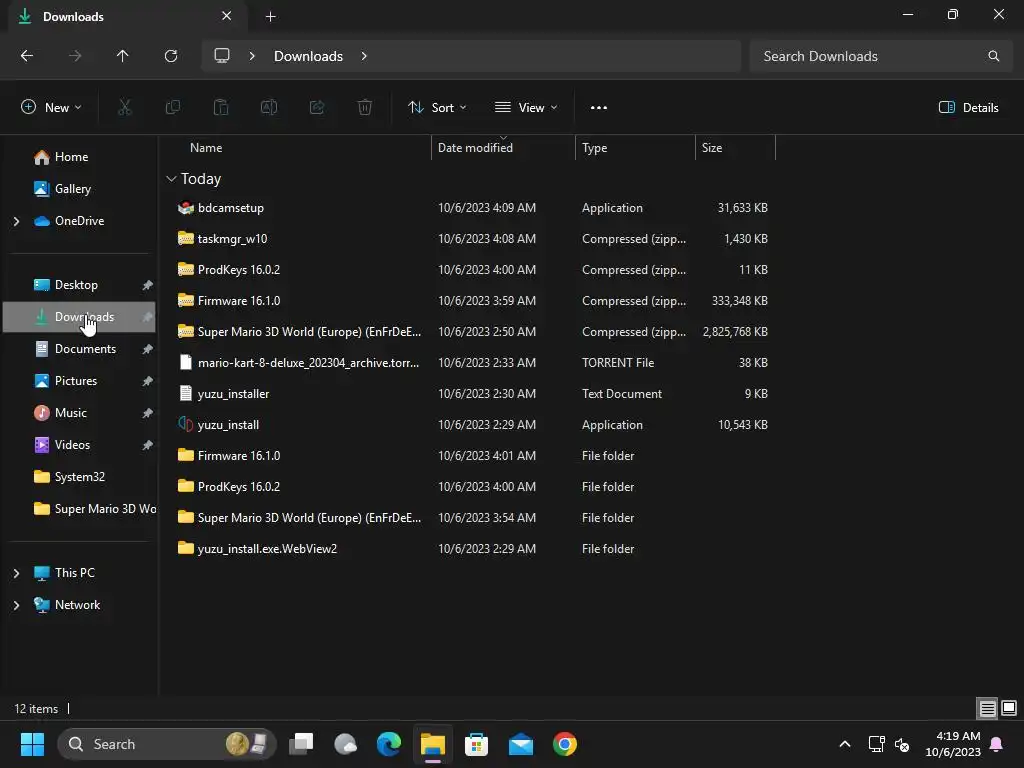The height and width of the screenshot is (768, 1024).
Task: Click chevron before Downloads in address bar
Action: click(252, 56)
